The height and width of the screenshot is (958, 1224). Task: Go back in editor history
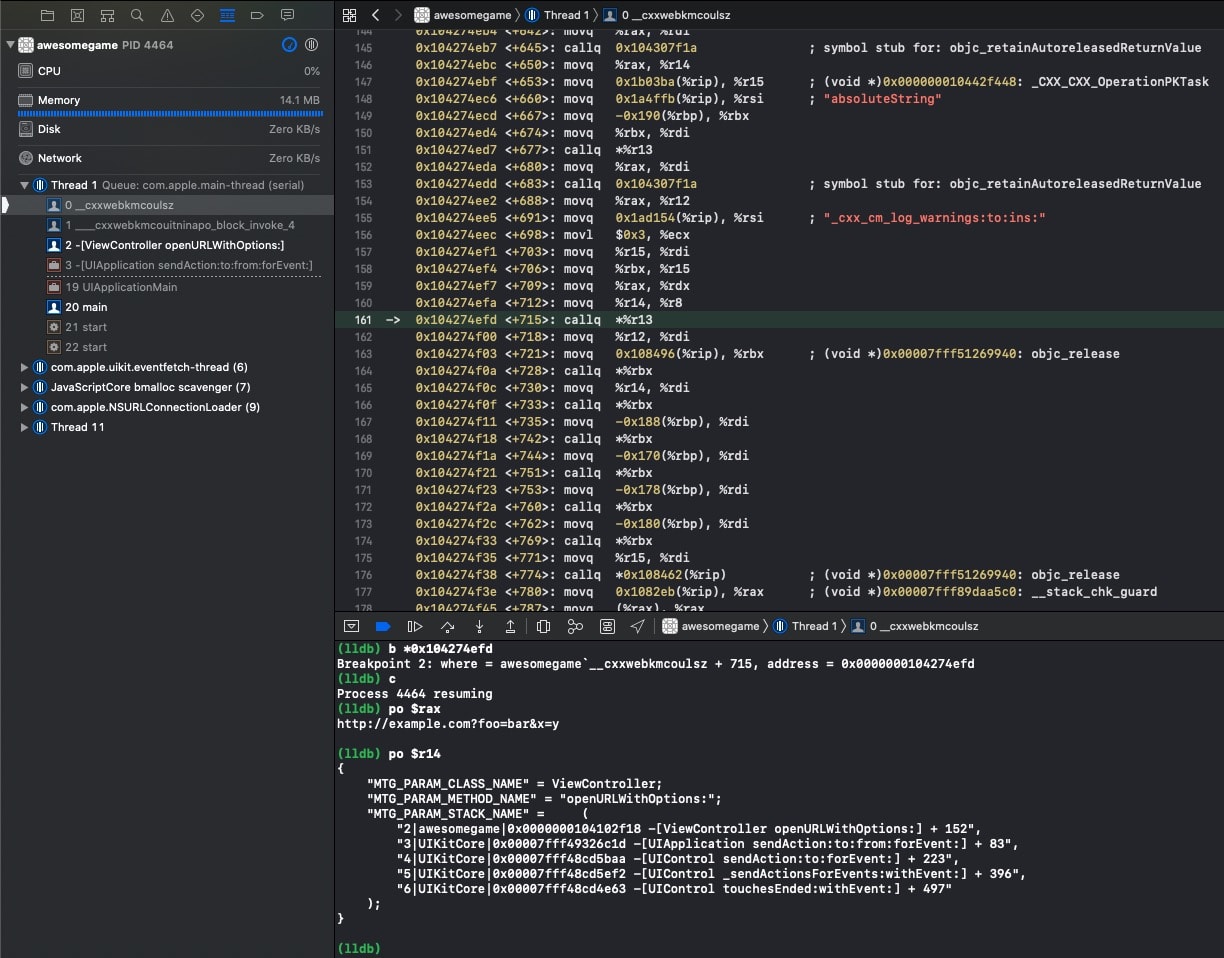375,15
